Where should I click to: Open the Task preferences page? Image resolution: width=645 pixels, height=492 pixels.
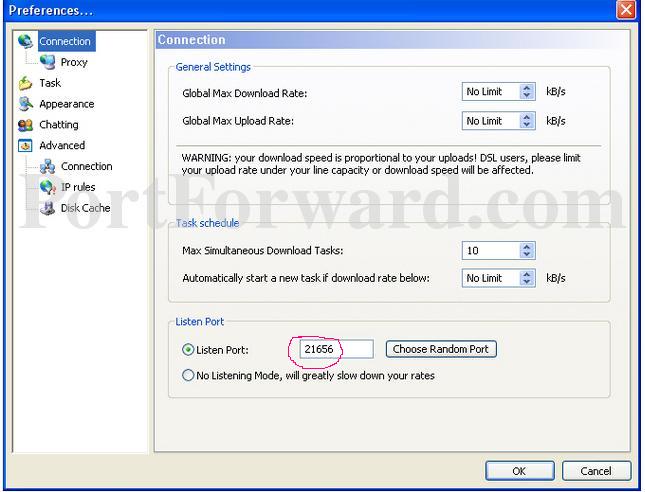click(50, 83)
